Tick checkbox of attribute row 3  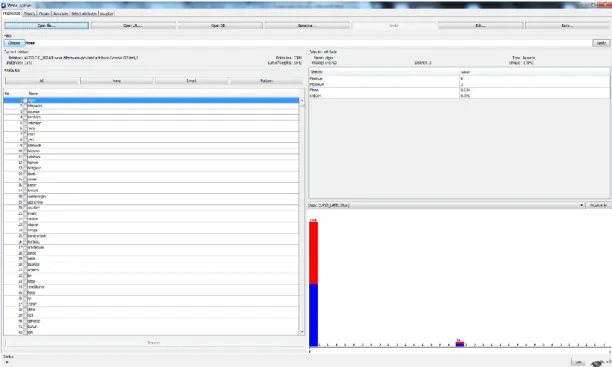pos(25,112)
